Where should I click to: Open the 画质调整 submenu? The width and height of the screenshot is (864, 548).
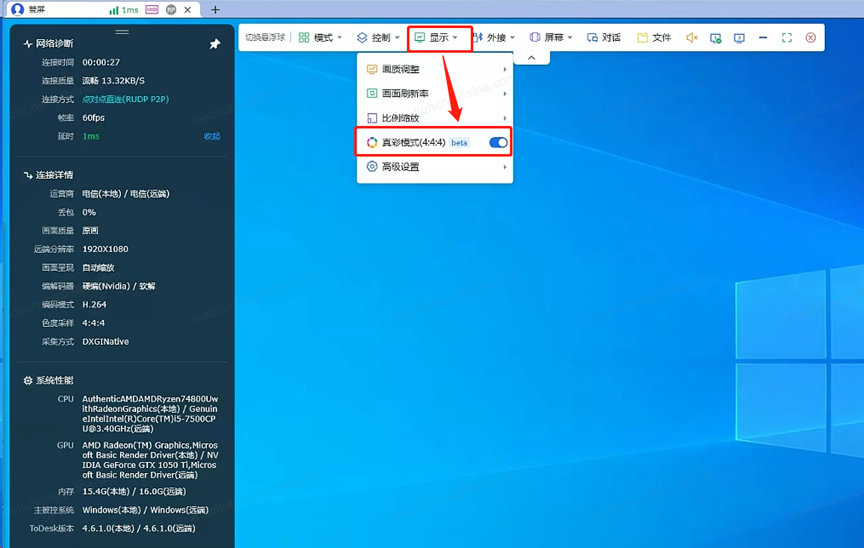pyautogui.click(x=435, y=70)
